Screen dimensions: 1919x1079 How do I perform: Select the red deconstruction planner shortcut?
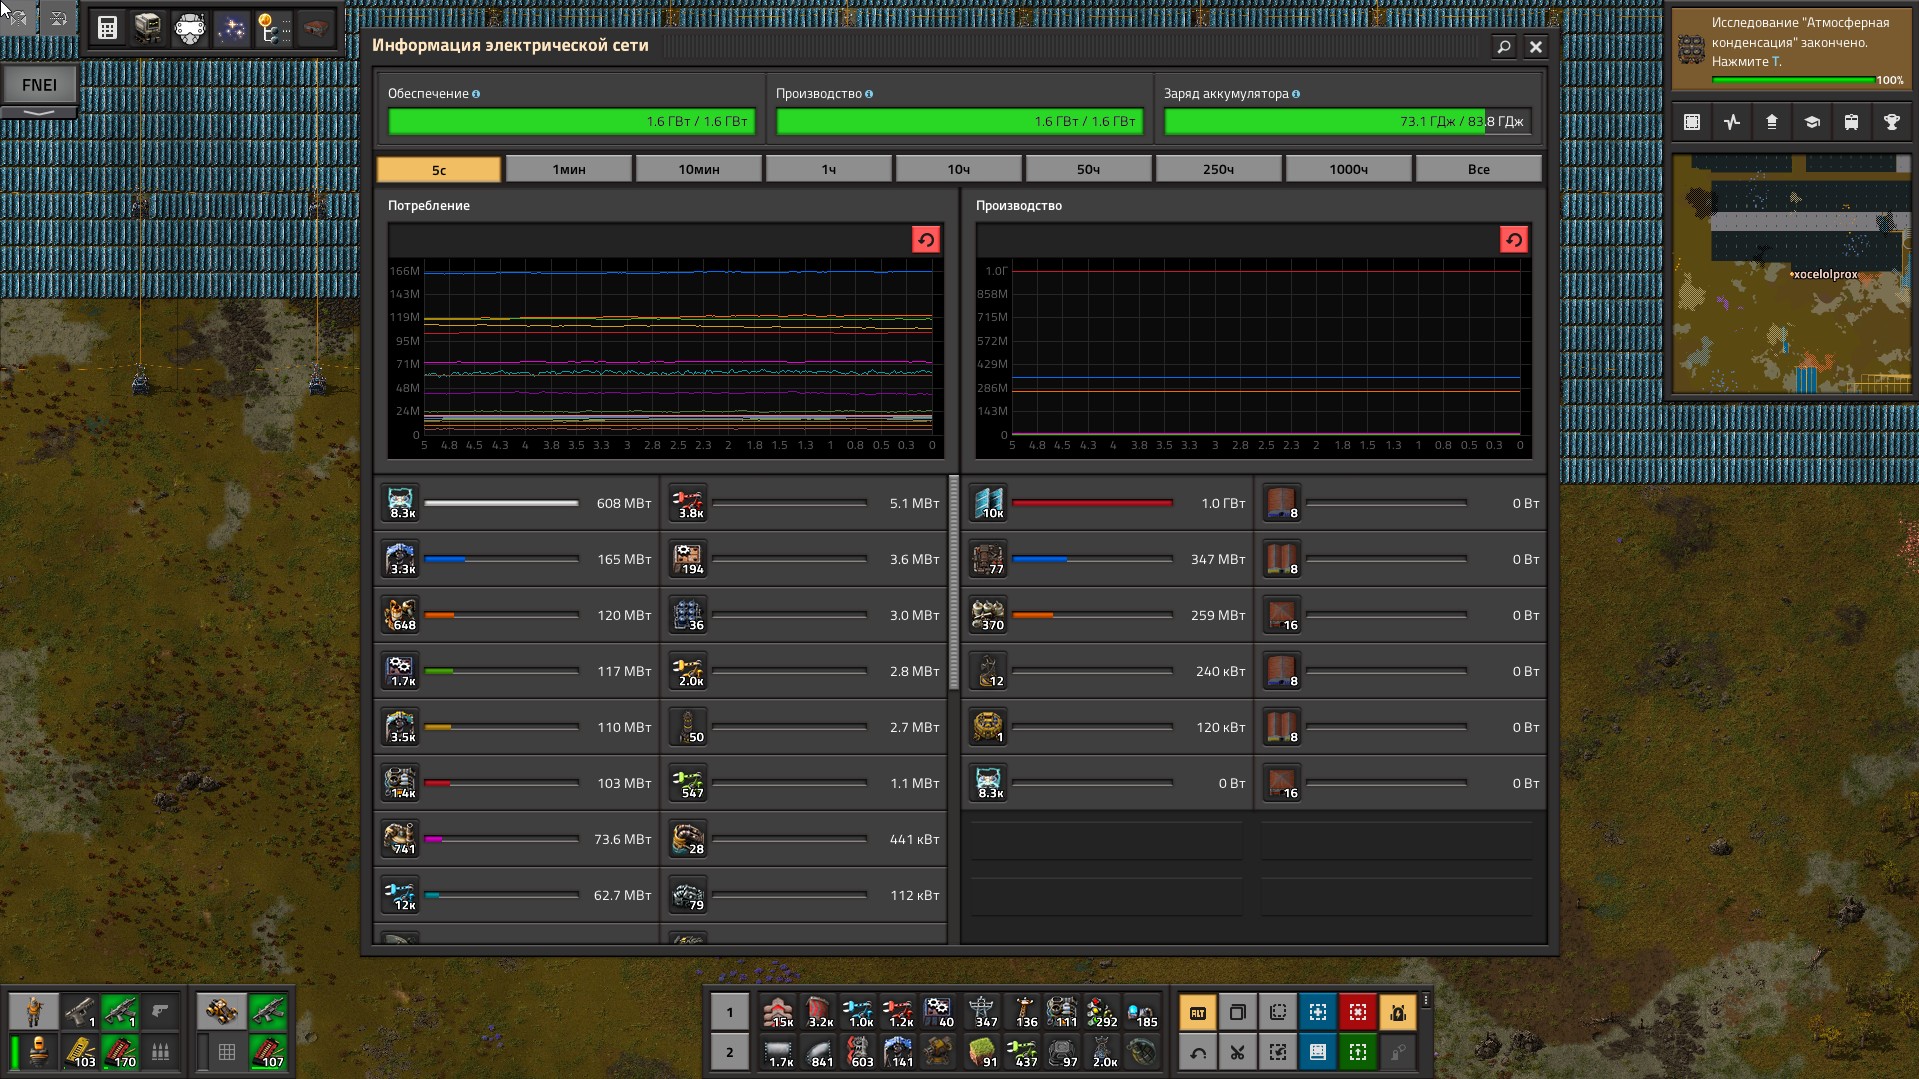pyautogui.click(x=1358, y=1012)
